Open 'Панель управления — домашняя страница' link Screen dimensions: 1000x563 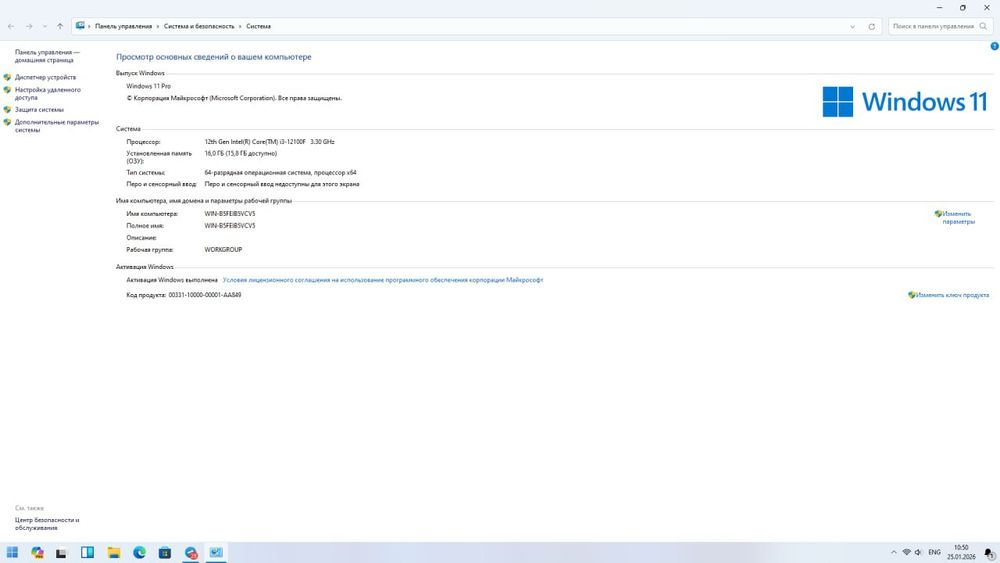[x=47, y=56]
